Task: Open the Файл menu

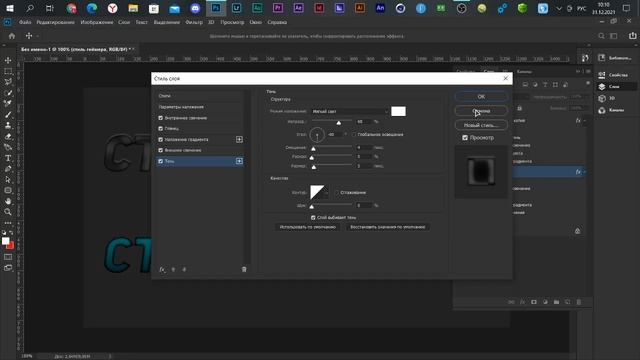Action: coord(25,22)
